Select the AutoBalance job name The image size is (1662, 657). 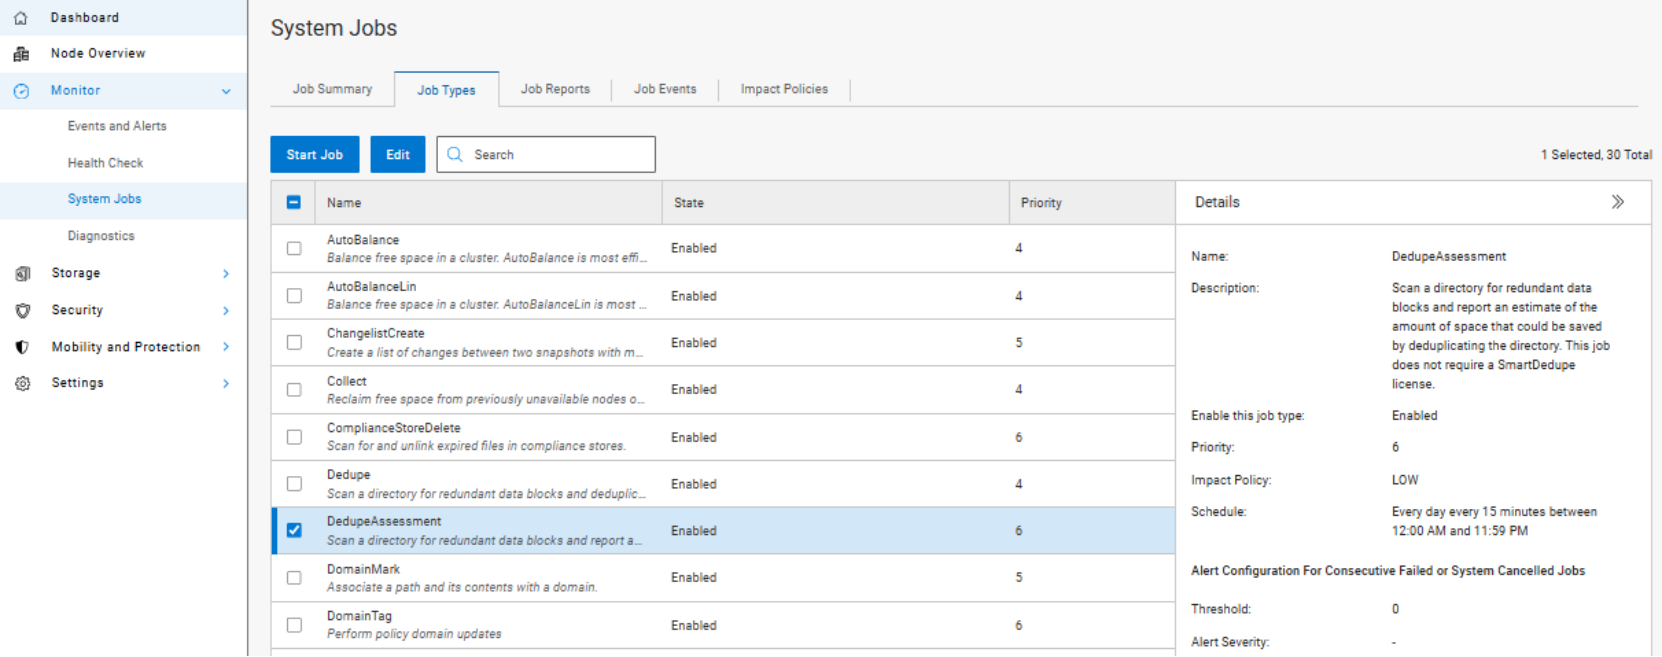point(363,240)
